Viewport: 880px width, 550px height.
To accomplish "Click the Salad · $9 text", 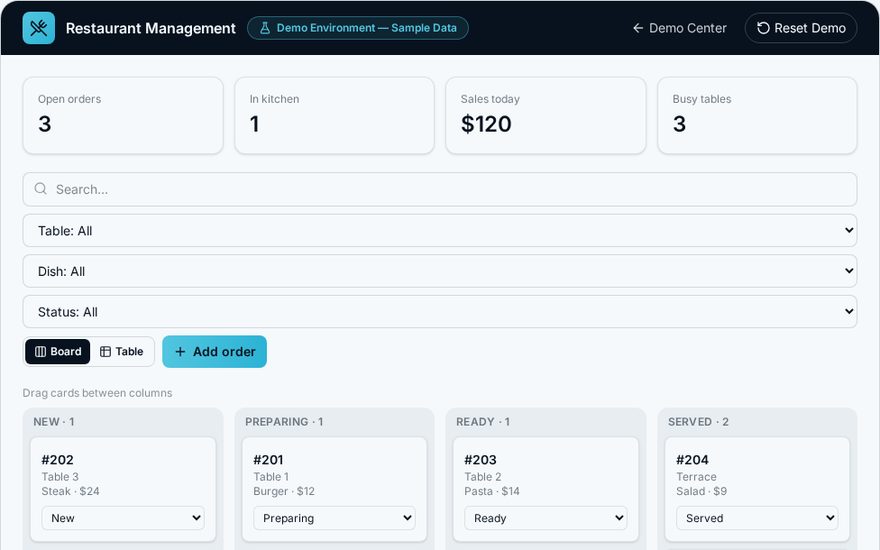I will (702, 491).
